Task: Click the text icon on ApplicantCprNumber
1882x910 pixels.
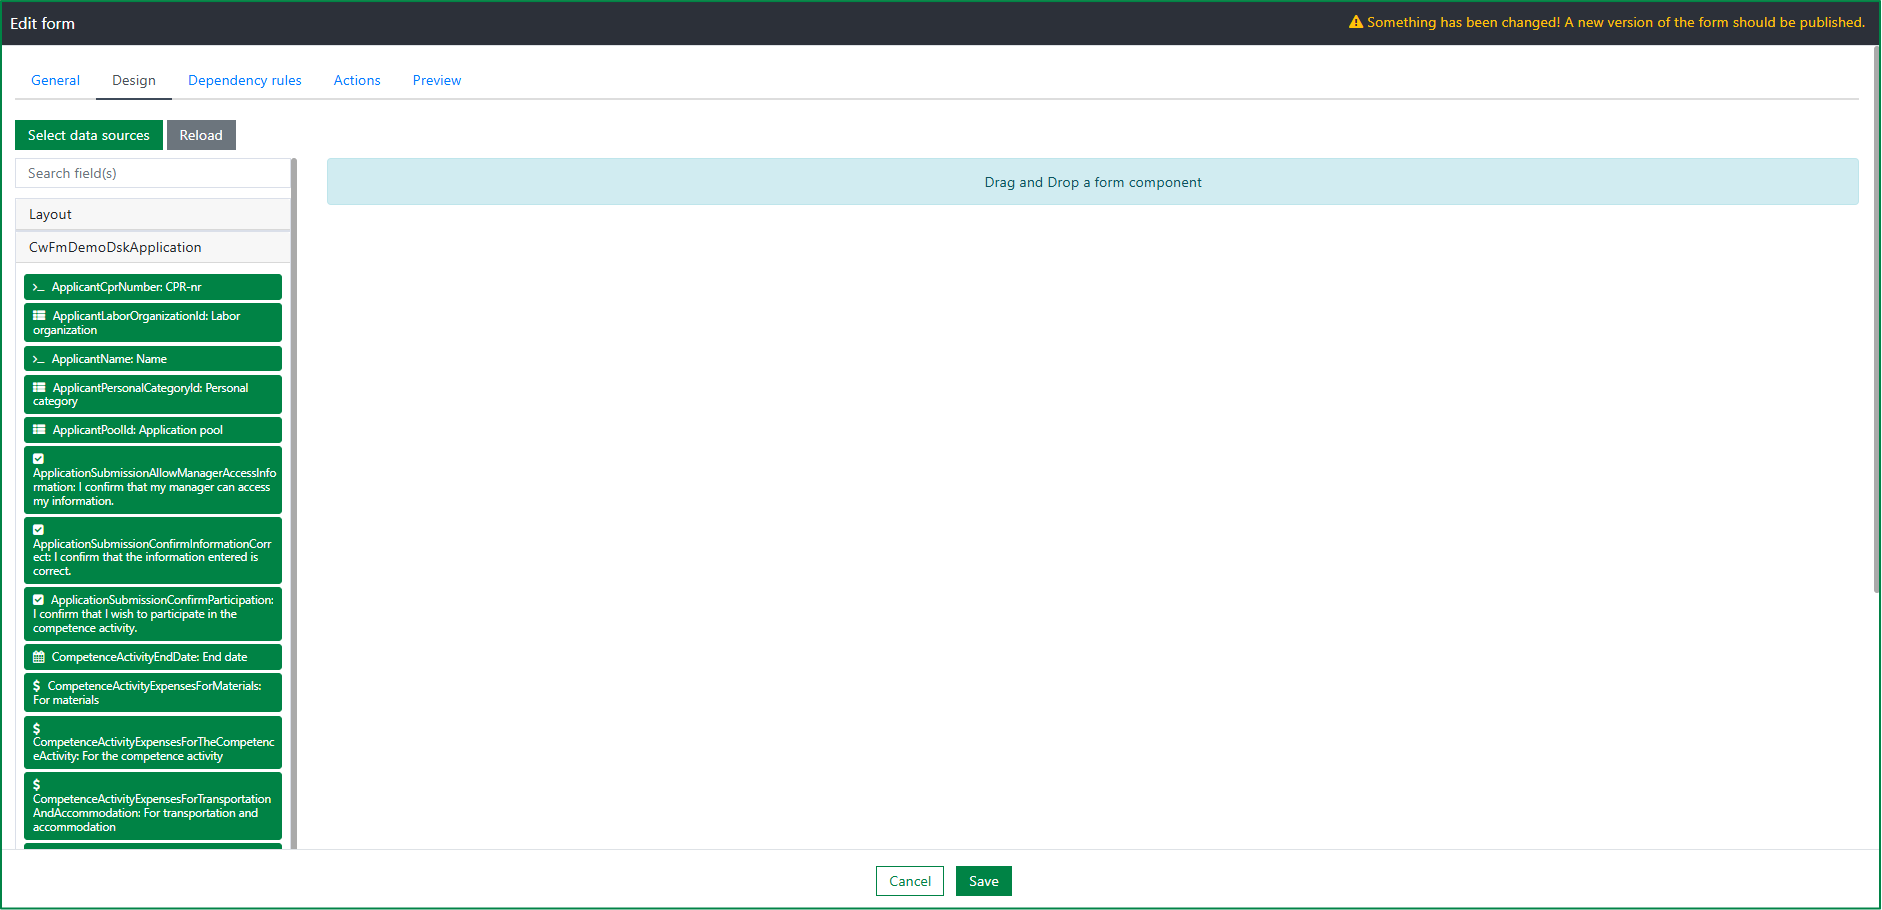Action: 38,287
